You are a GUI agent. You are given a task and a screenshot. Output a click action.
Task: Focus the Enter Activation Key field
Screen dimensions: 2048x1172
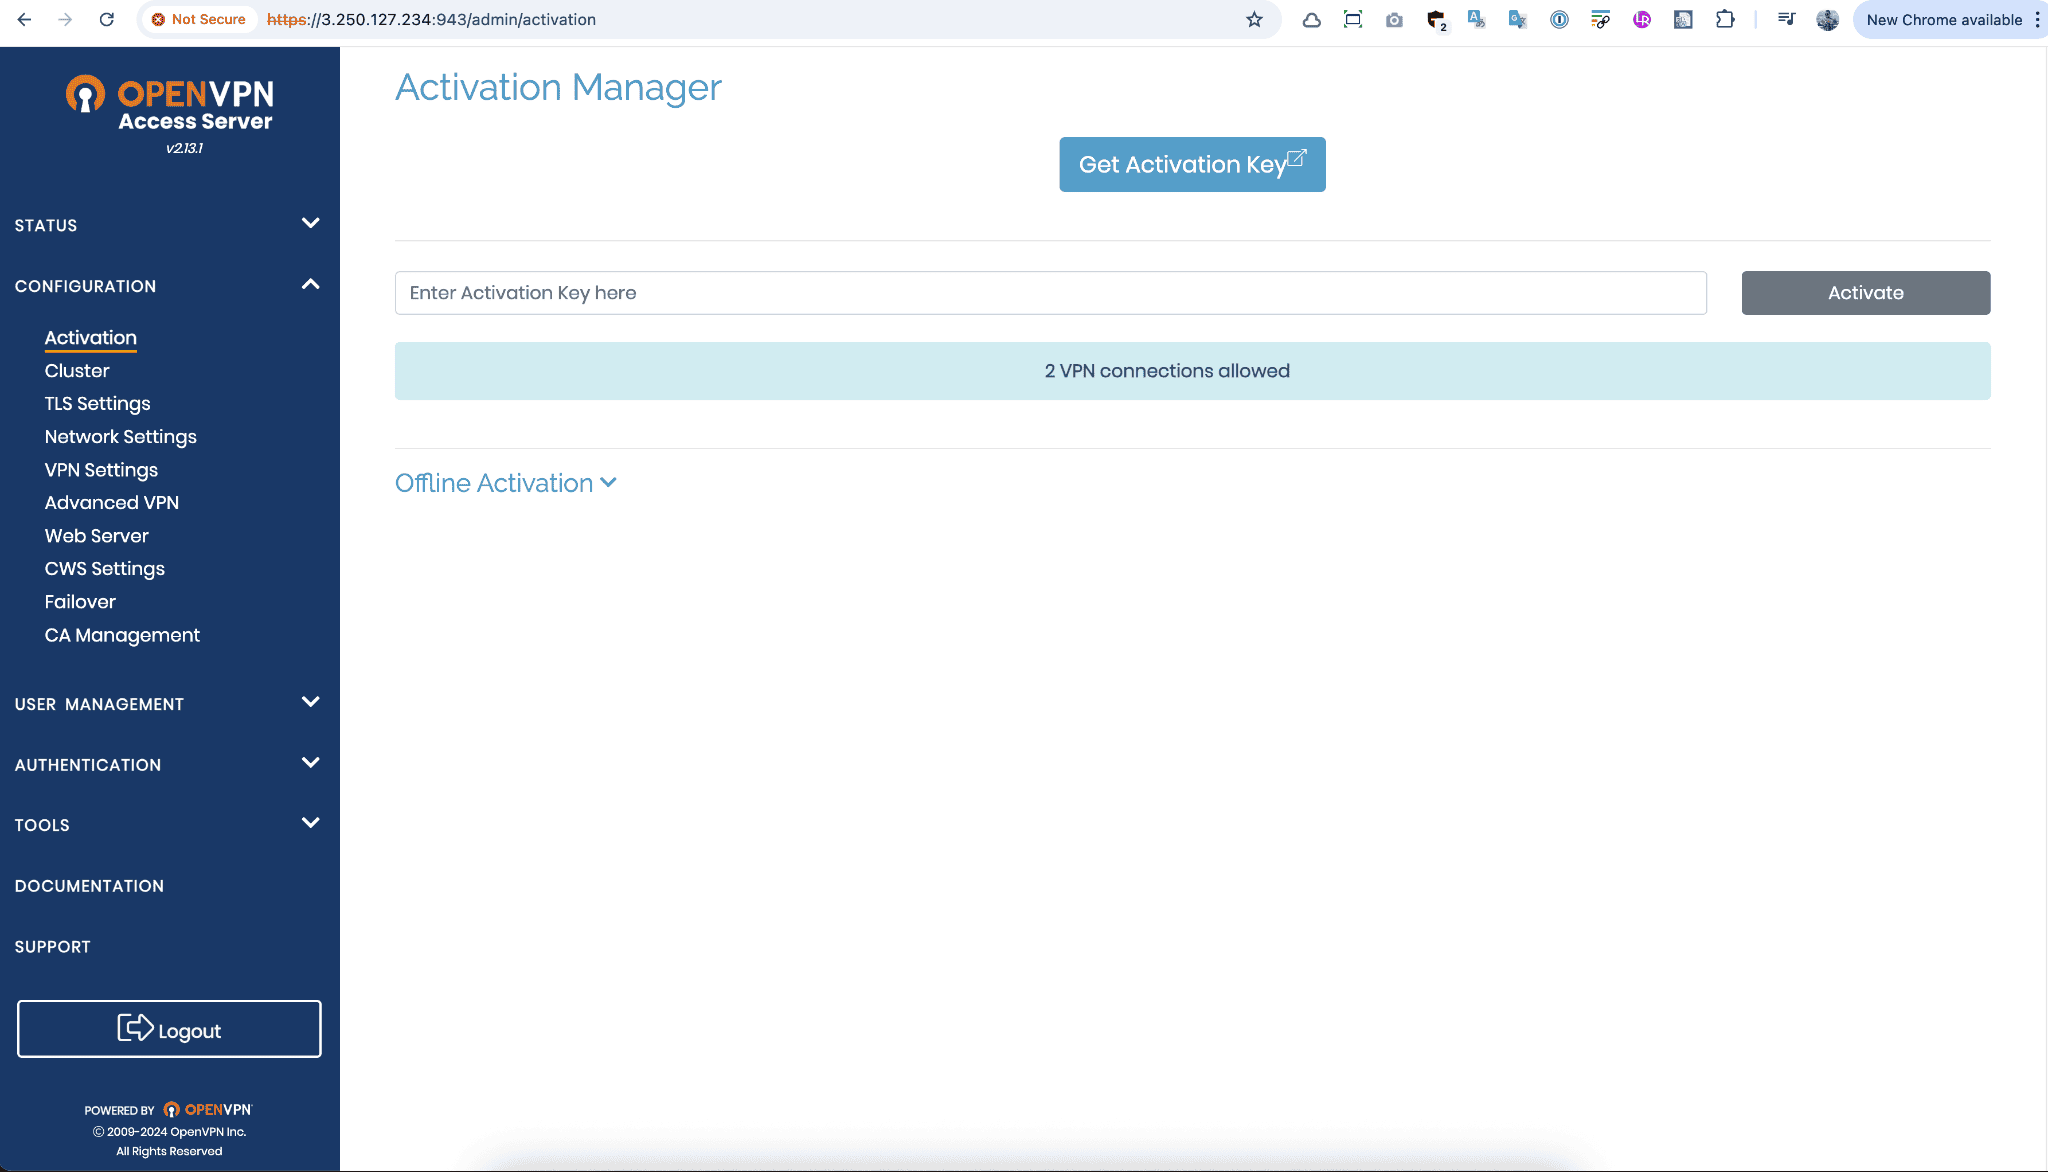coord(1050,293)
